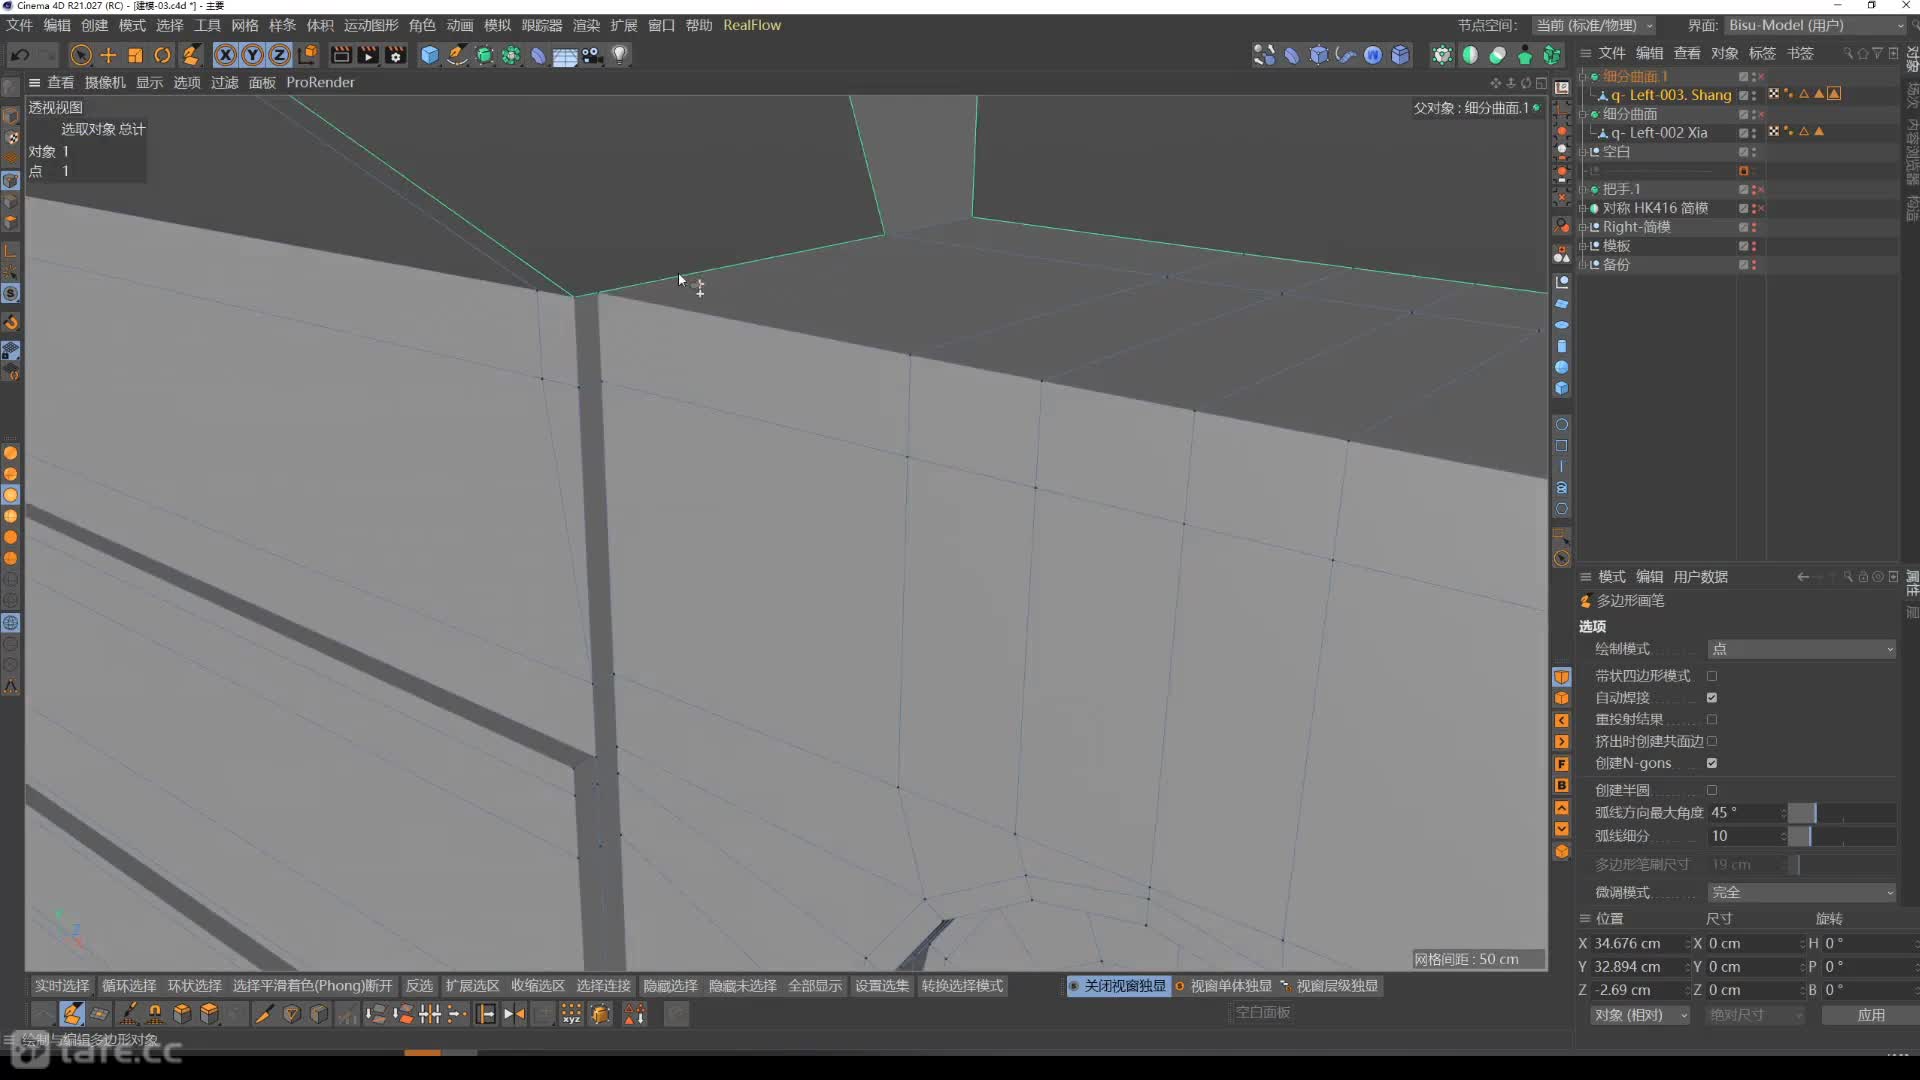Click the Magnet tool icon
The image size is (1920, 1080).
coord(155,1014)
